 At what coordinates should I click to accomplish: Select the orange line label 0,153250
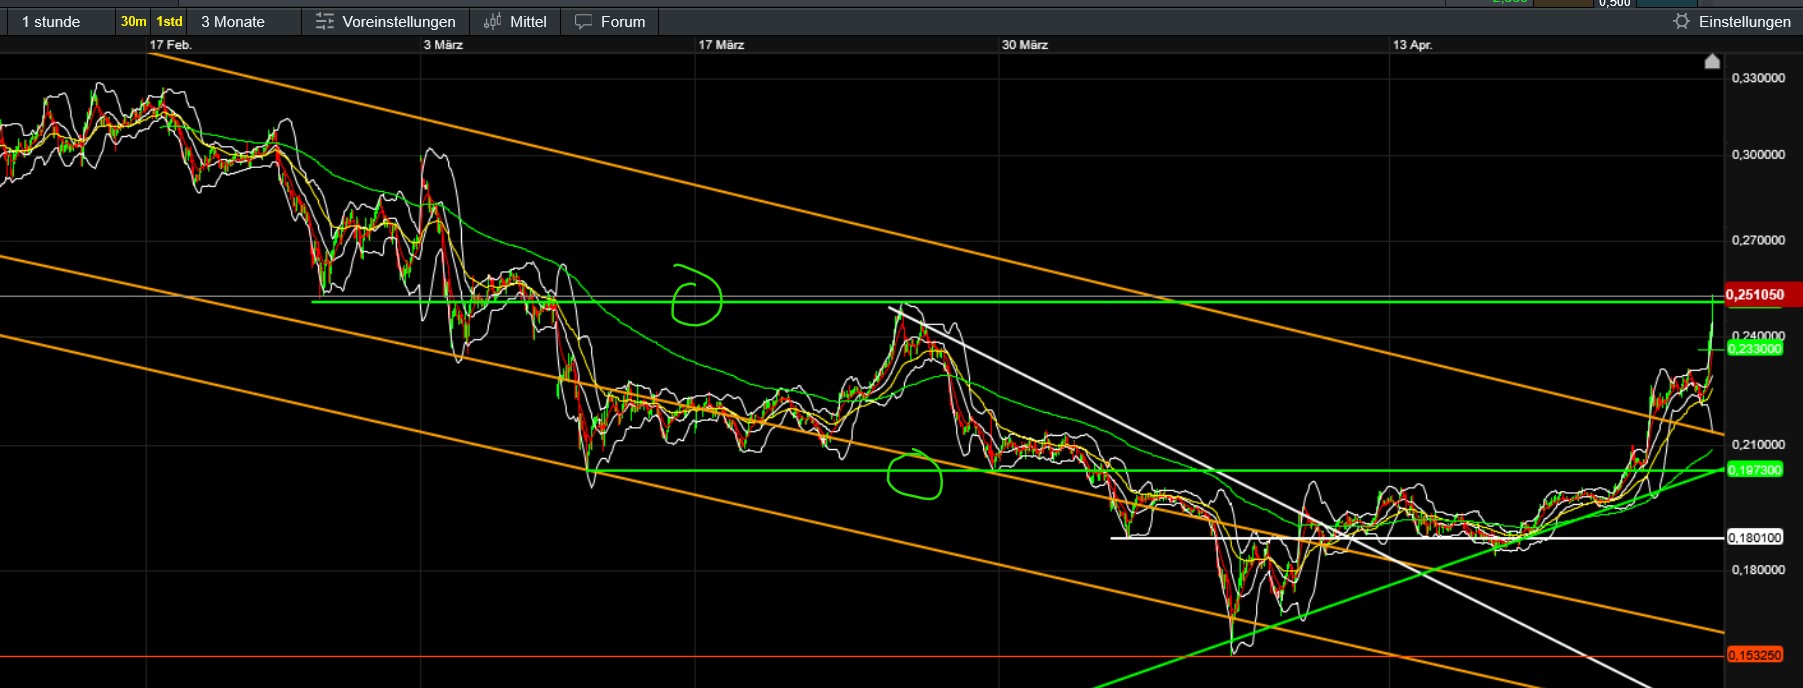(x=1755, y=655)
